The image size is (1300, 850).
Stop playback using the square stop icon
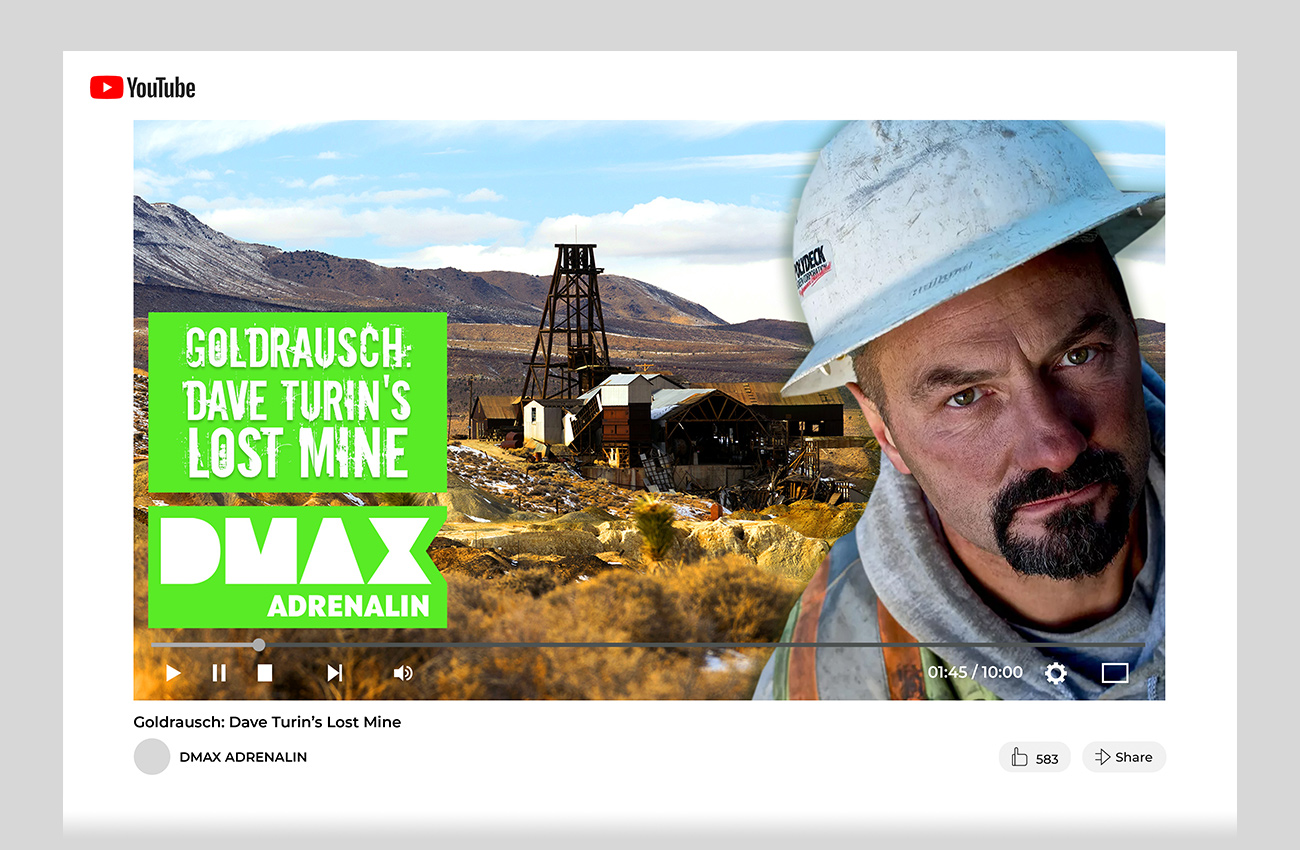coord(265,673)
